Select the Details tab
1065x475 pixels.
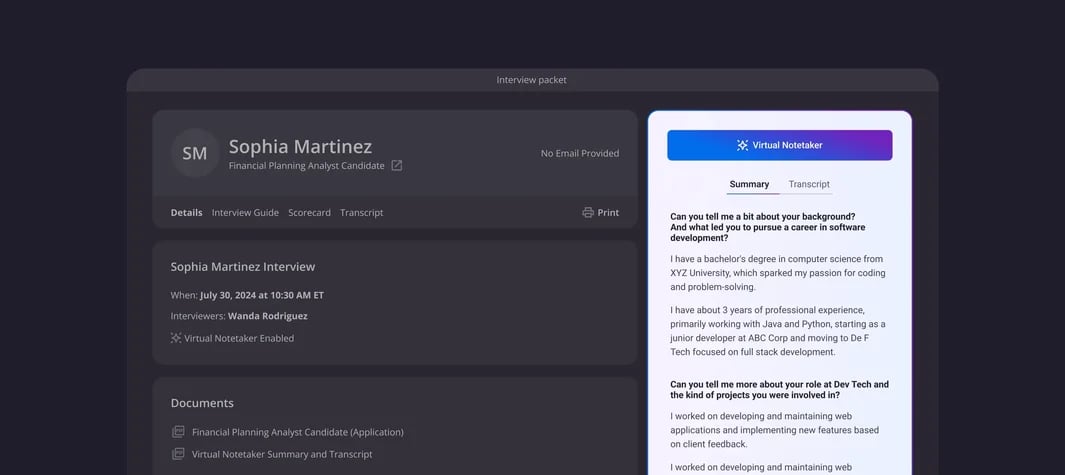186,213
